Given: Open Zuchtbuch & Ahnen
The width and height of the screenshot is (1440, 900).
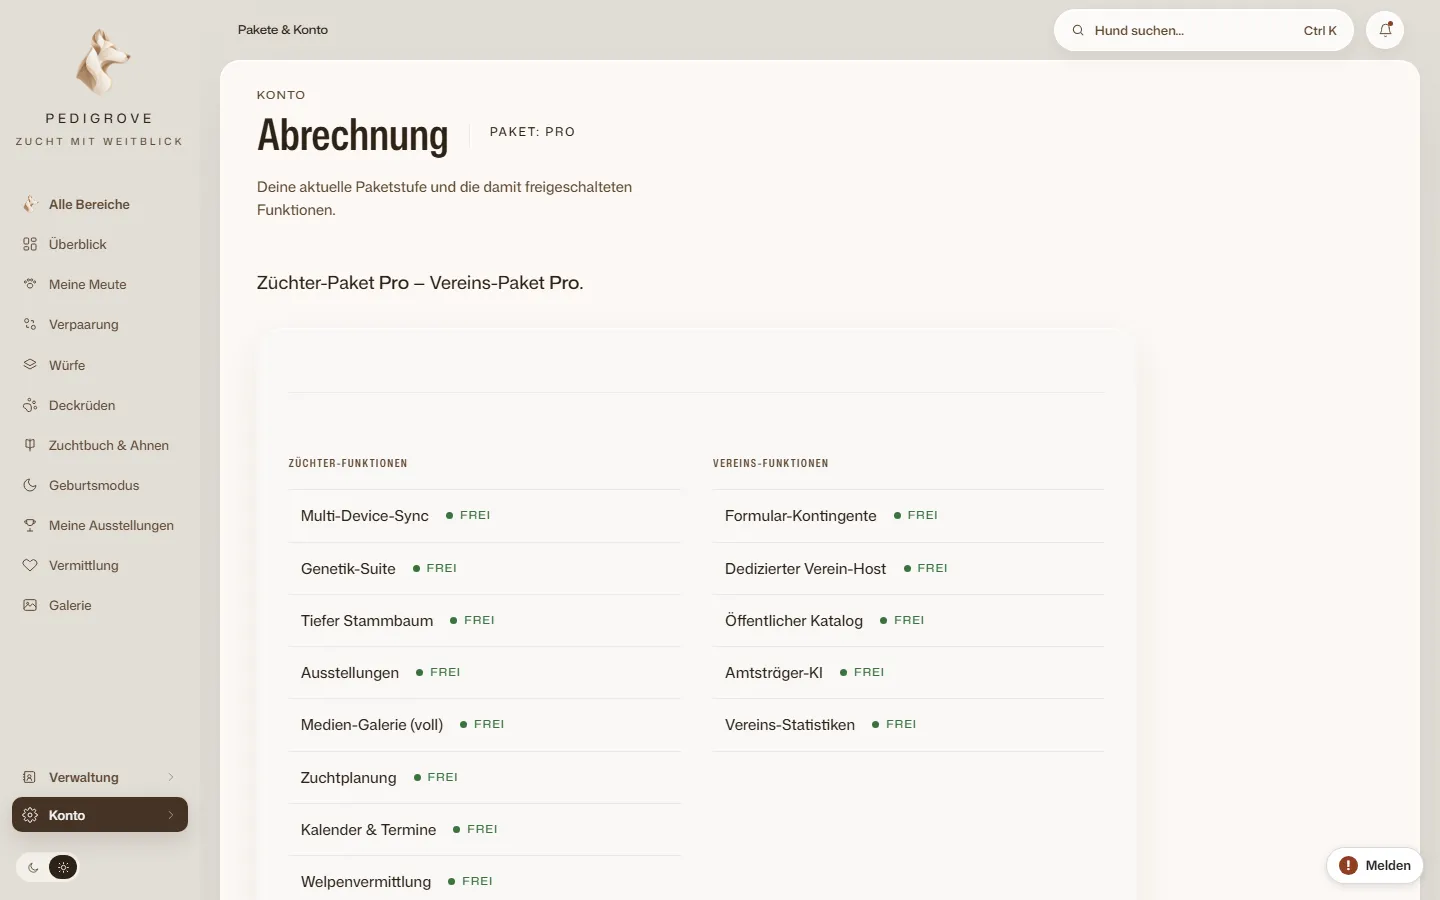Looking at the screenshot, I should click(100, 445).
